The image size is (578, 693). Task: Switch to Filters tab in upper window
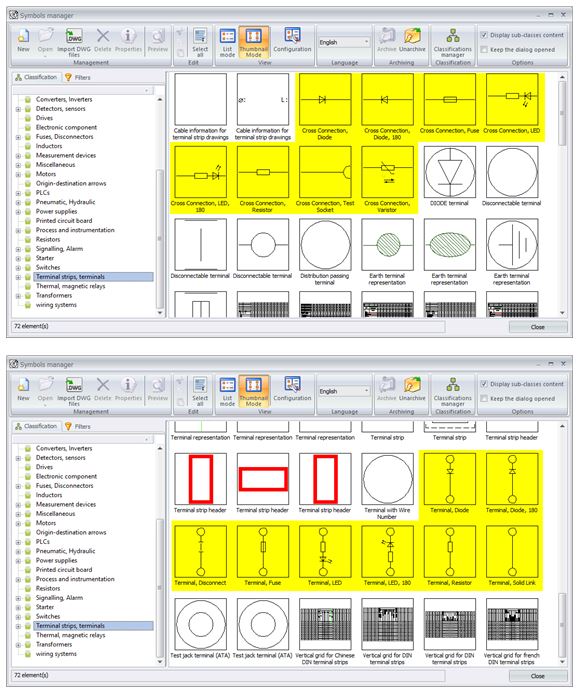pos(78,77)
